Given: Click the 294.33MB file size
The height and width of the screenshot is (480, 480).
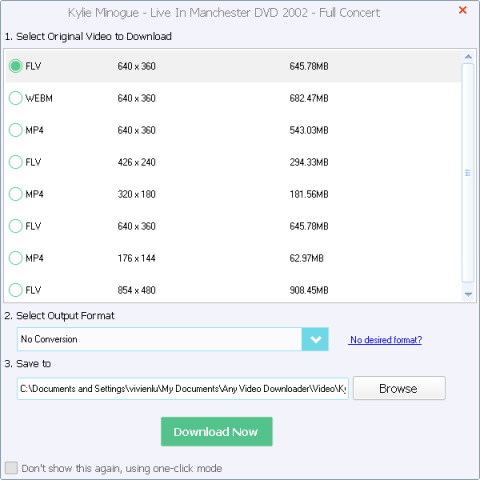Looking at the screenshot, I should point(309,162).
